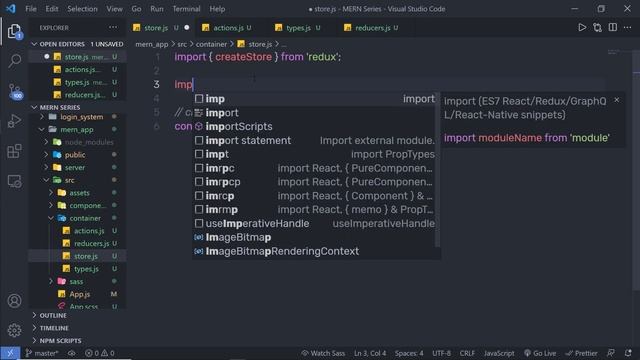
Task: Click Go Live in status bar
Action: (x=540, y=353)
